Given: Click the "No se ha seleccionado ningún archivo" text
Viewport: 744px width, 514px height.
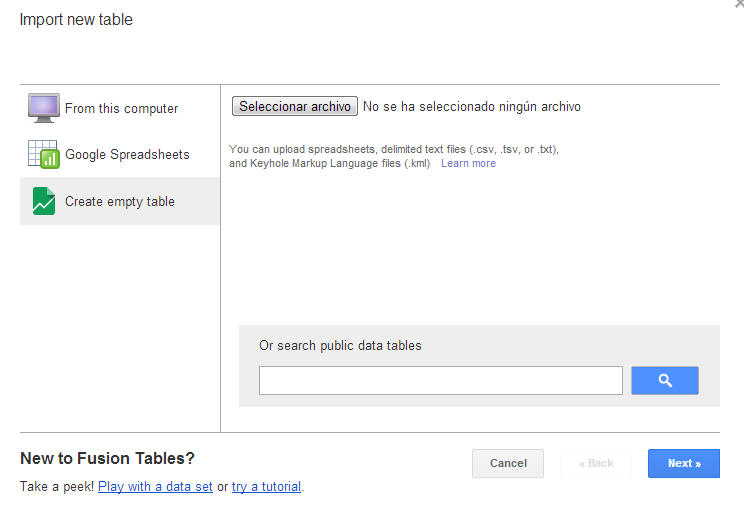Looking at the screenshot, I should click(472, 106).
